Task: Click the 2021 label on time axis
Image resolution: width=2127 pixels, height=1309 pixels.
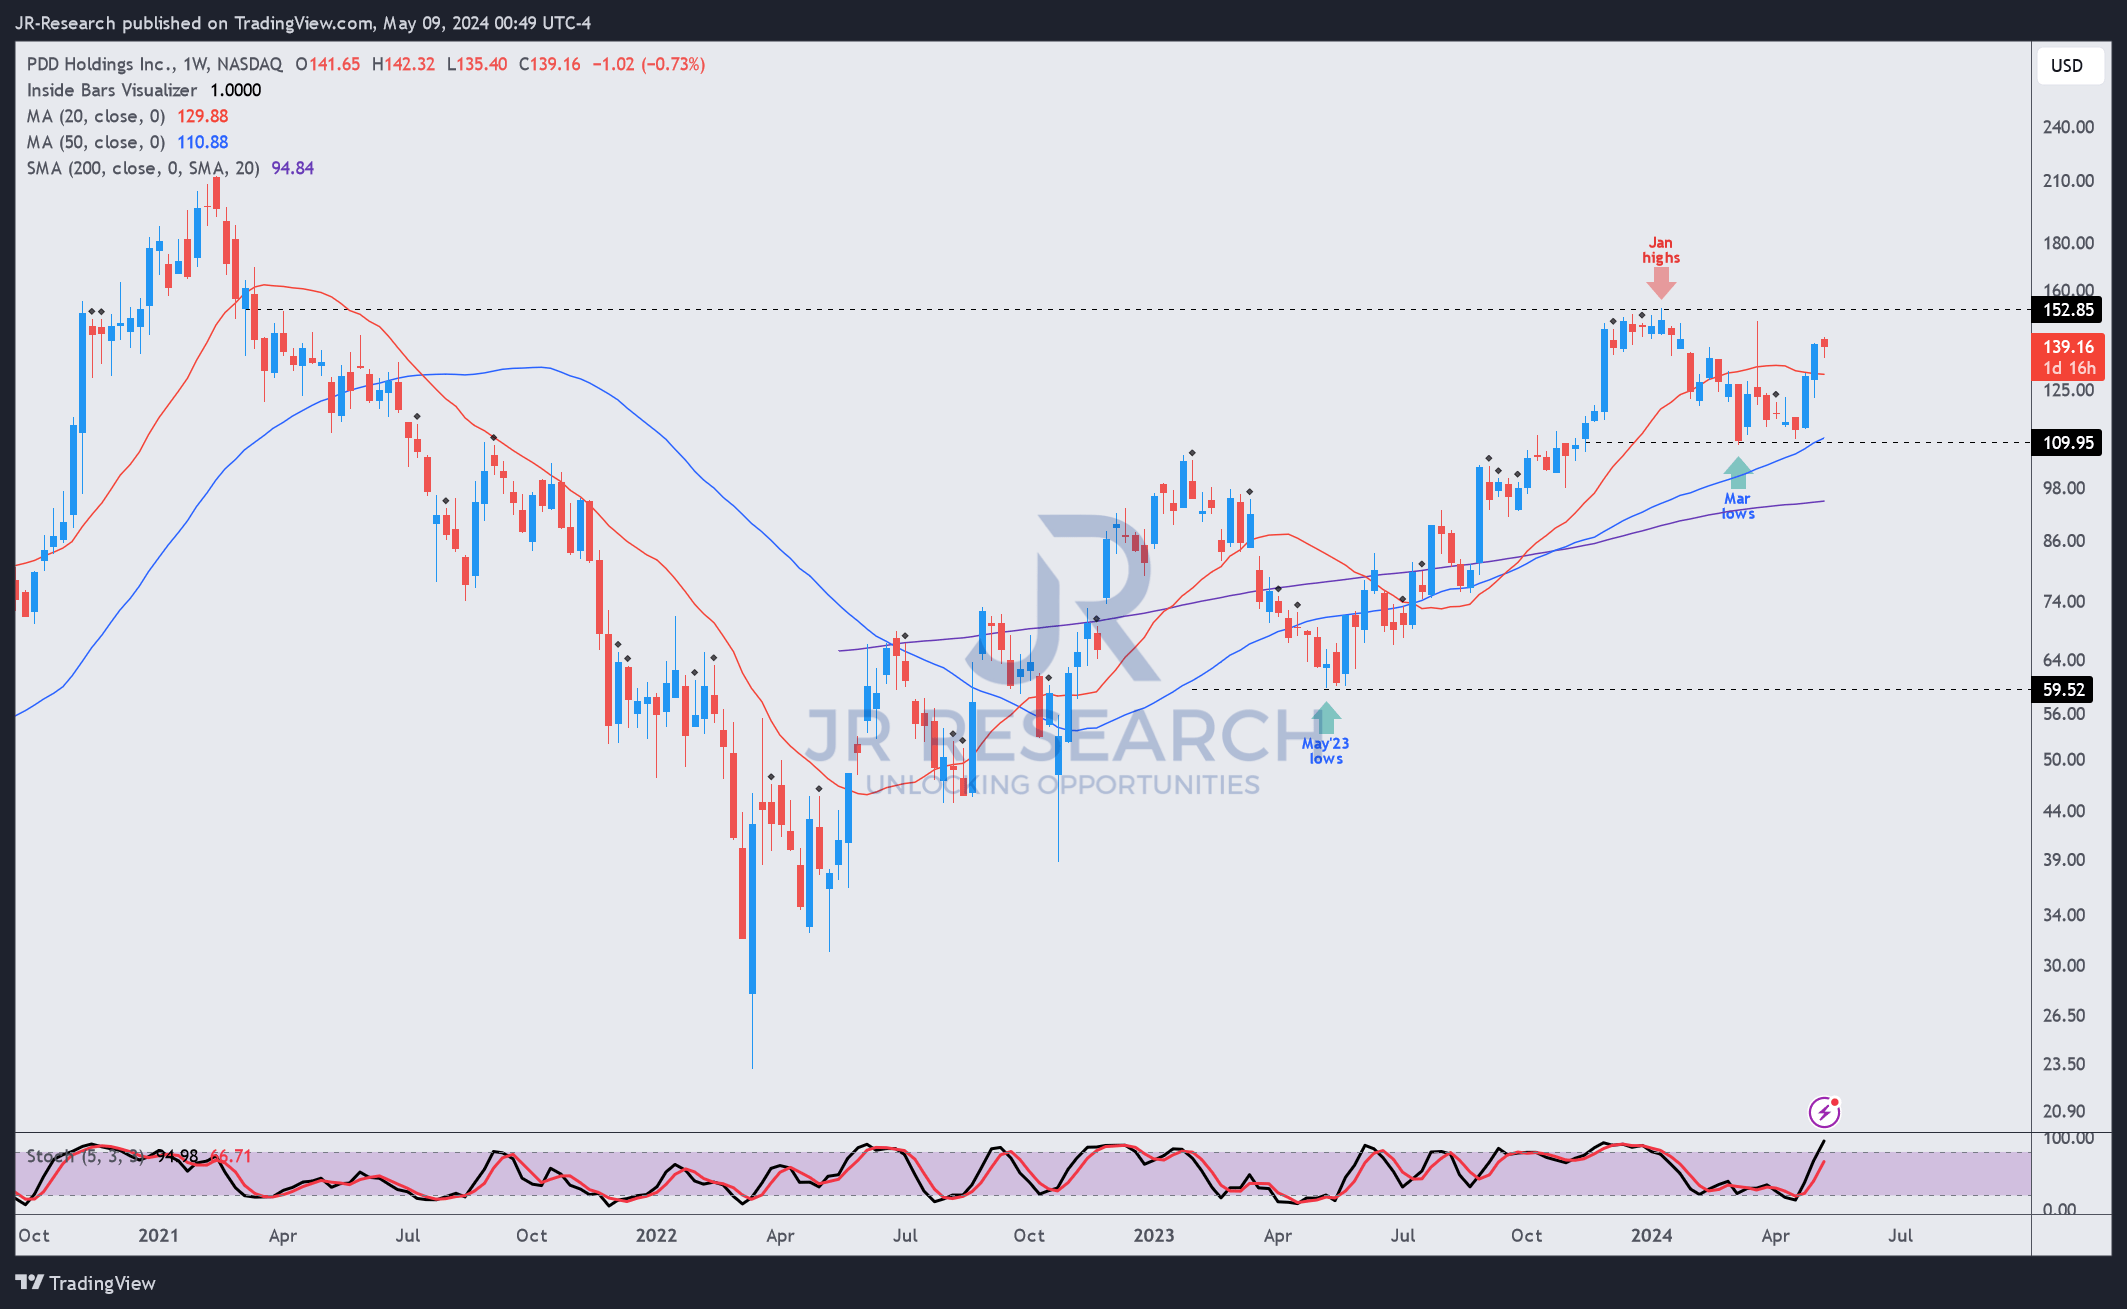Action: pos(158,1235)
